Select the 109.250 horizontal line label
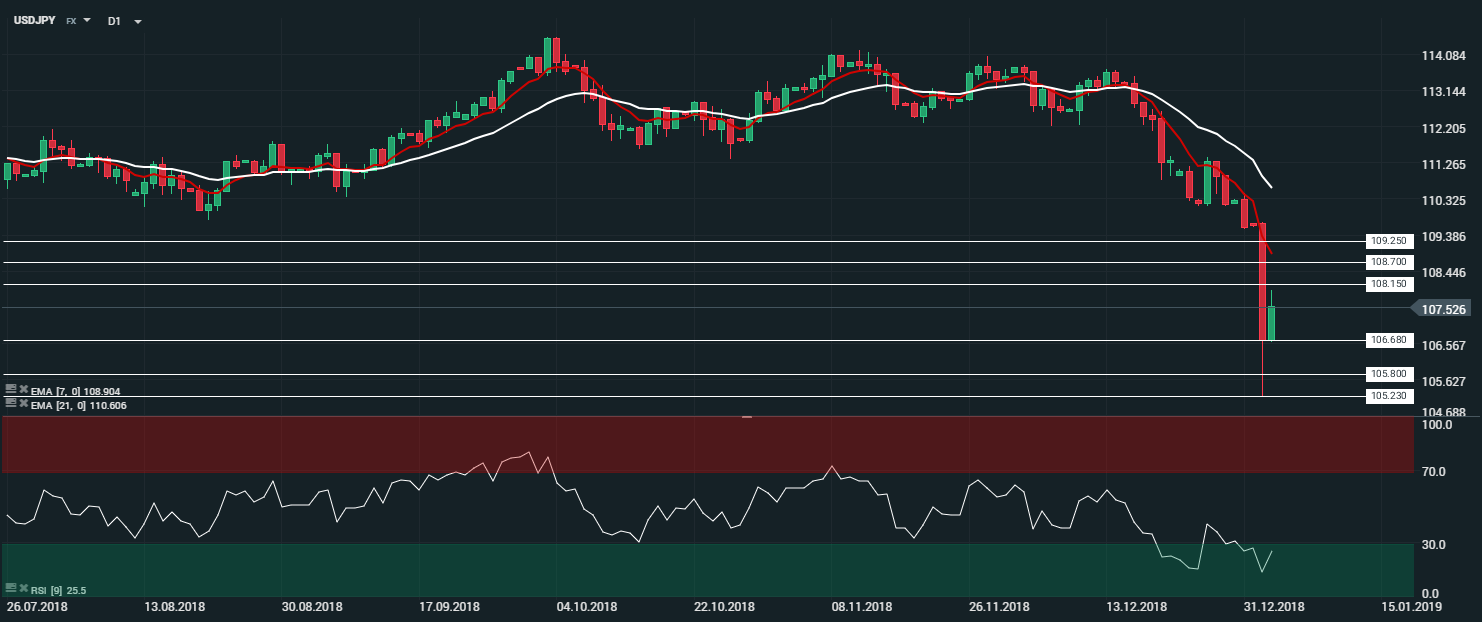Viewport: 1482px width, 622px height. (1388, 241)
